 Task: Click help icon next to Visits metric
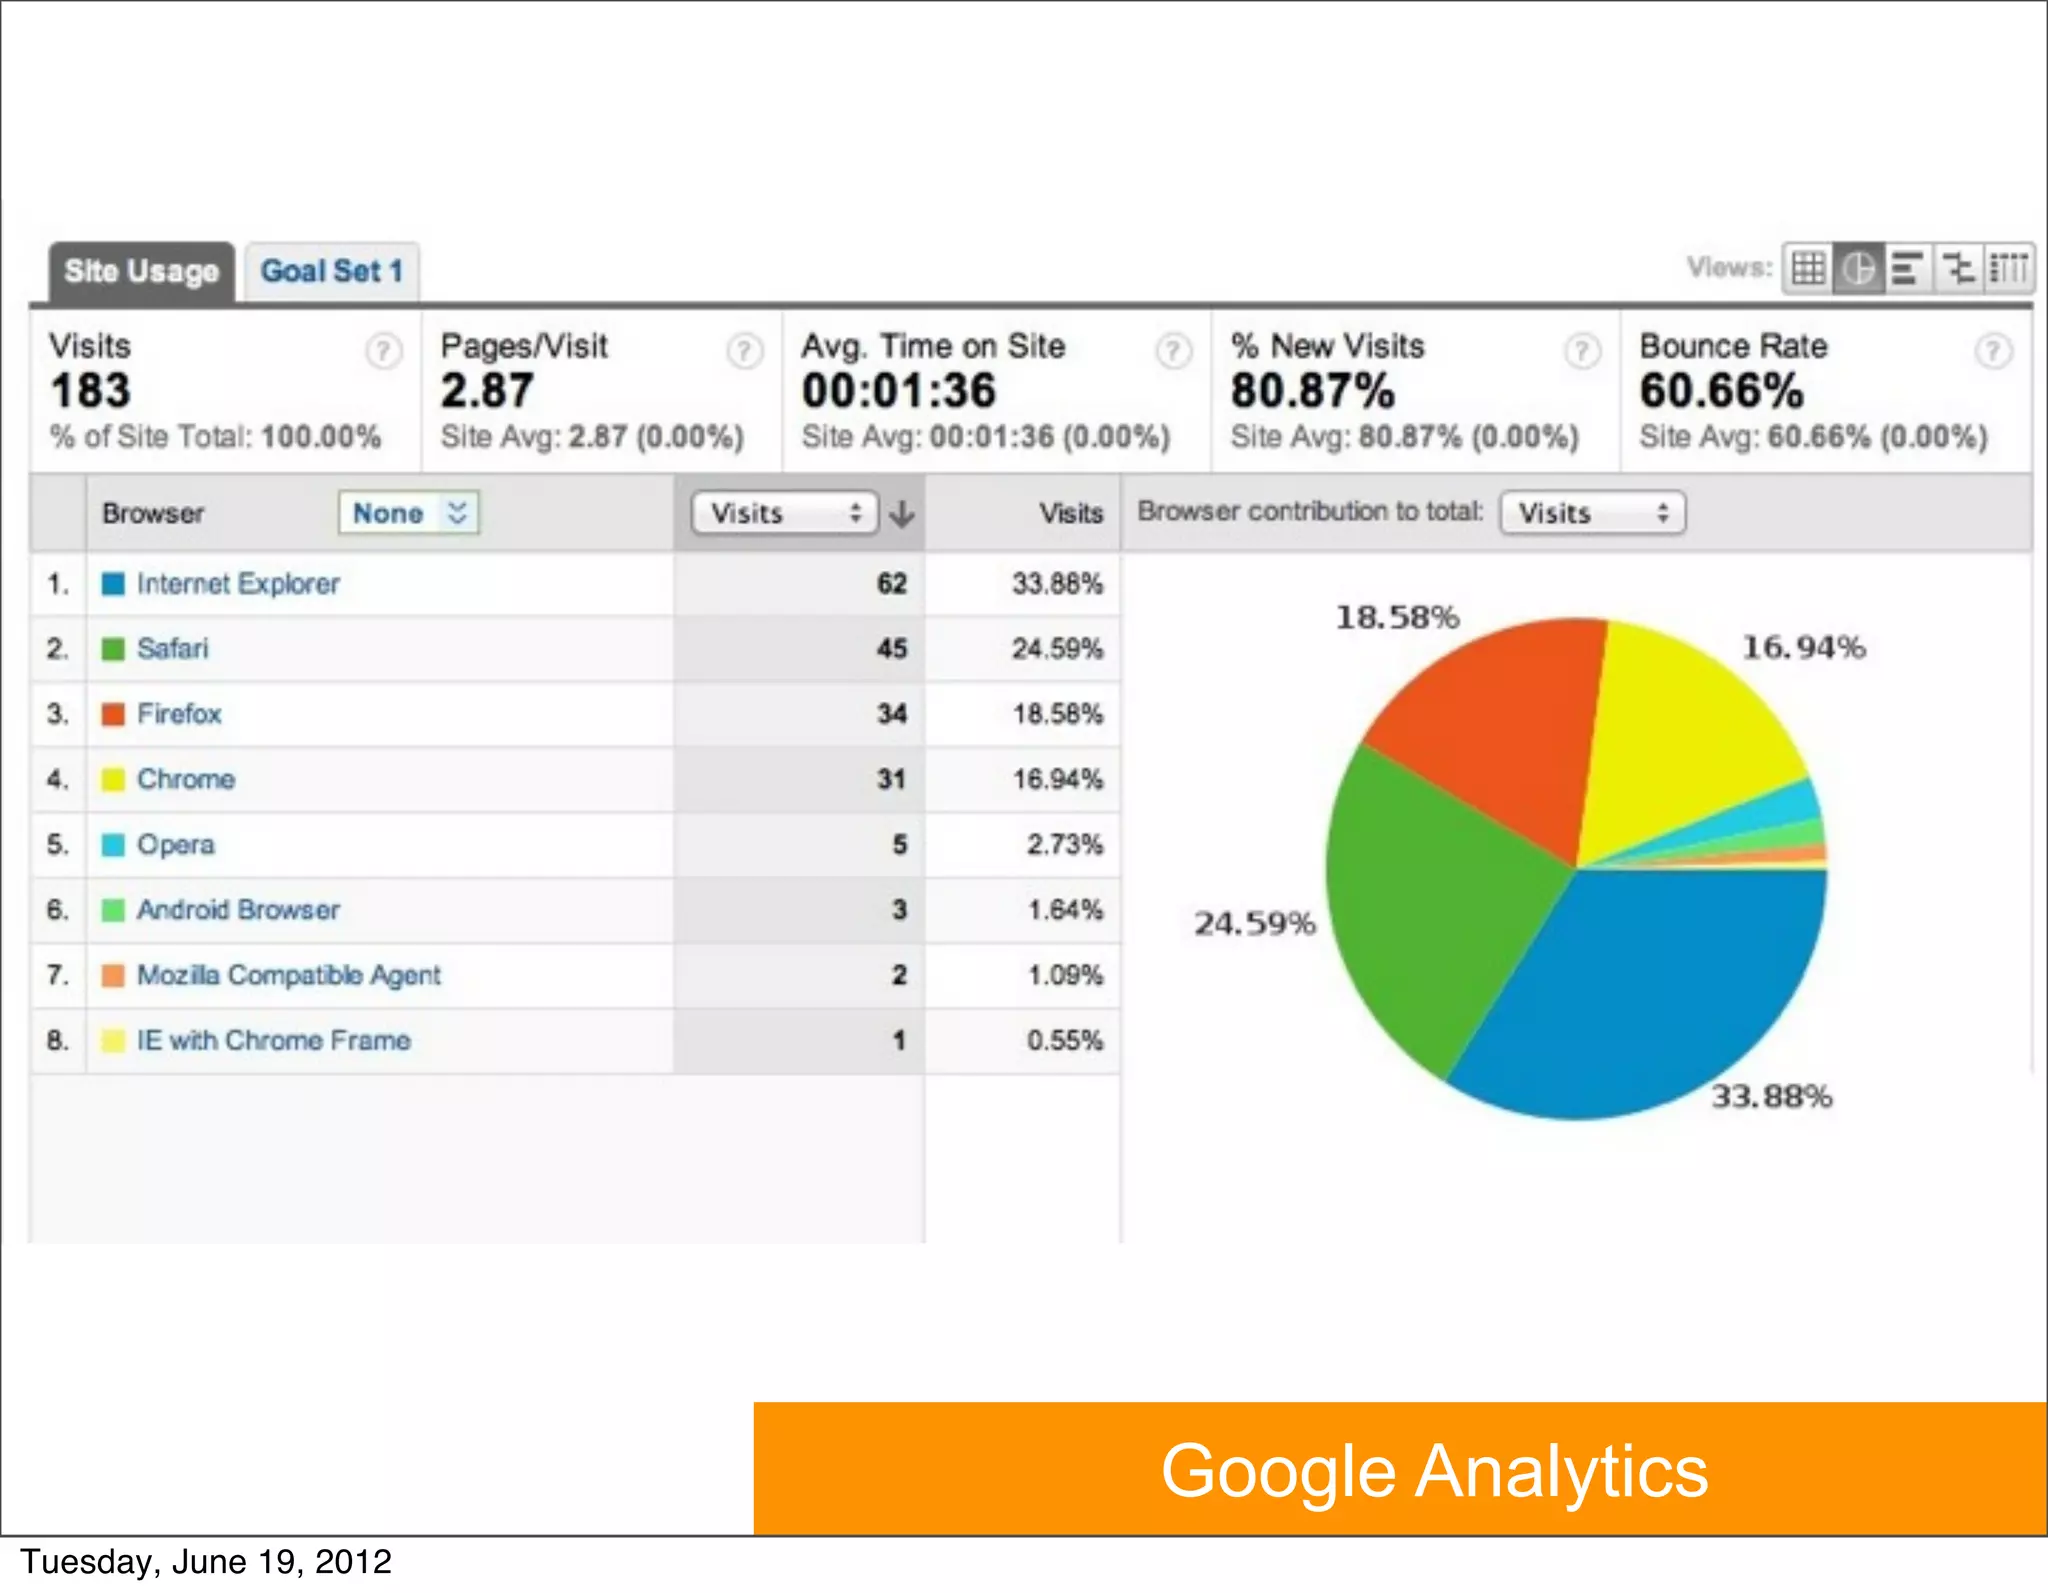(x=383, y=351)
